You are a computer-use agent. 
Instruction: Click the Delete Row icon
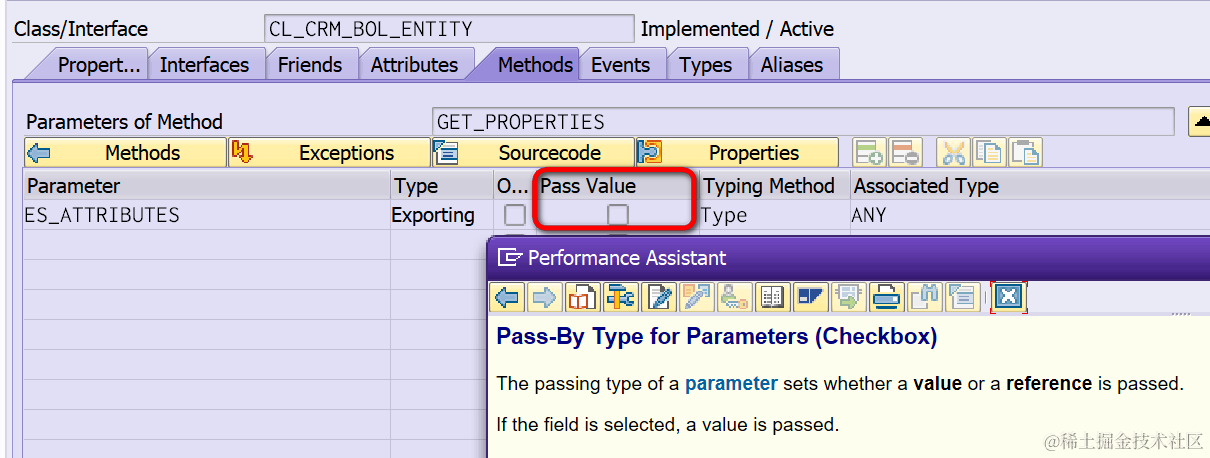point(904,153)
